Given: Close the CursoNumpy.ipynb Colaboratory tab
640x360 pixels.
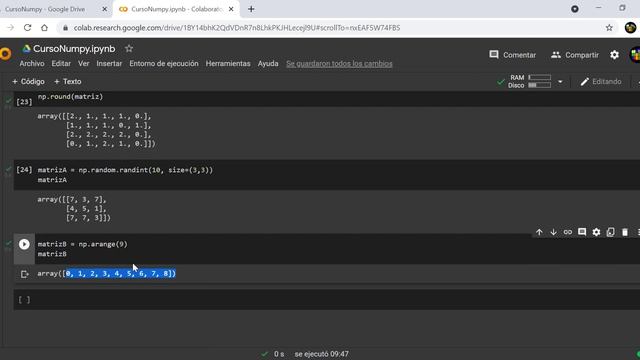Looking at the screenshot, I should (x=231, y=9).
